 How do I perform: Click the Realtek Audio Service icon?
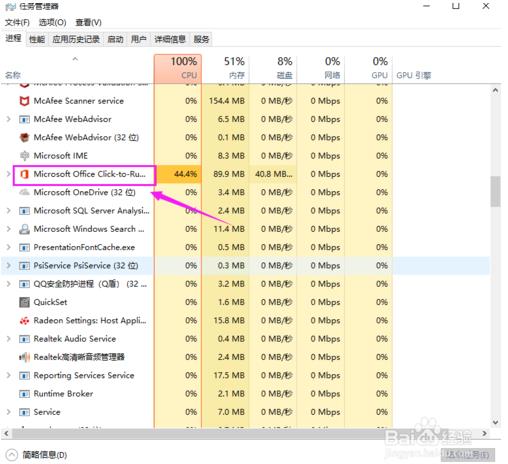[24, 339]
